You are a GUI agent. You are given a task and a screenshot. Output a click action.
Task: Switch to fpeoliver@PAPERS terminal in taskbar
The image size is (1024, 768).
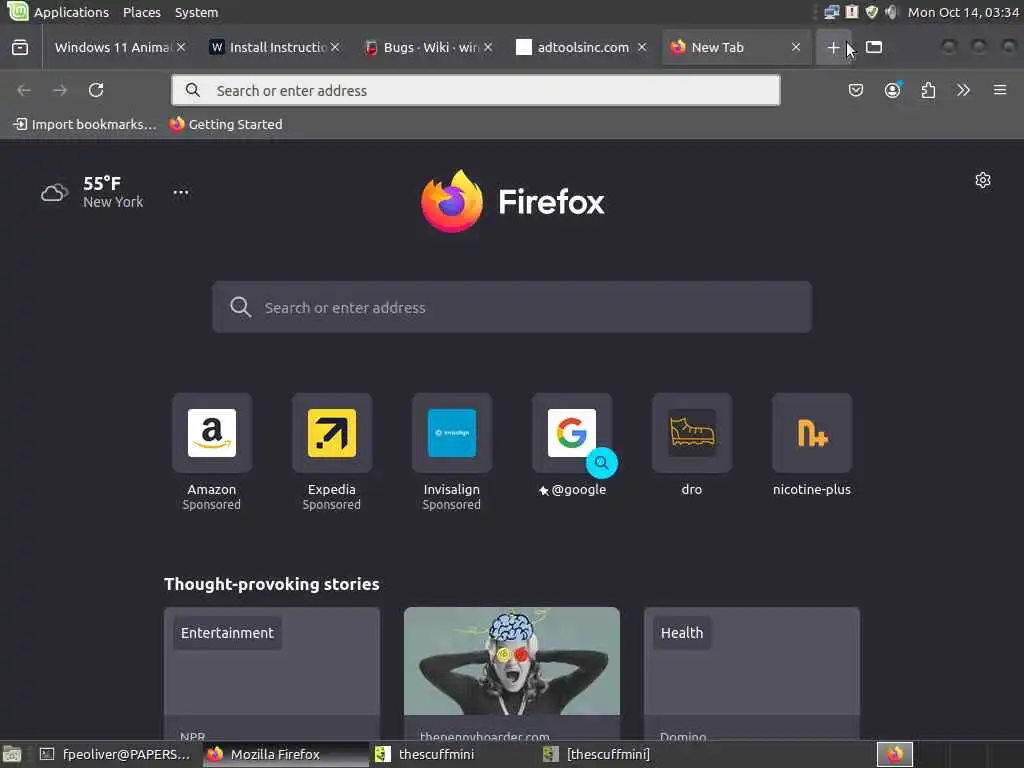tap(114, 754)
